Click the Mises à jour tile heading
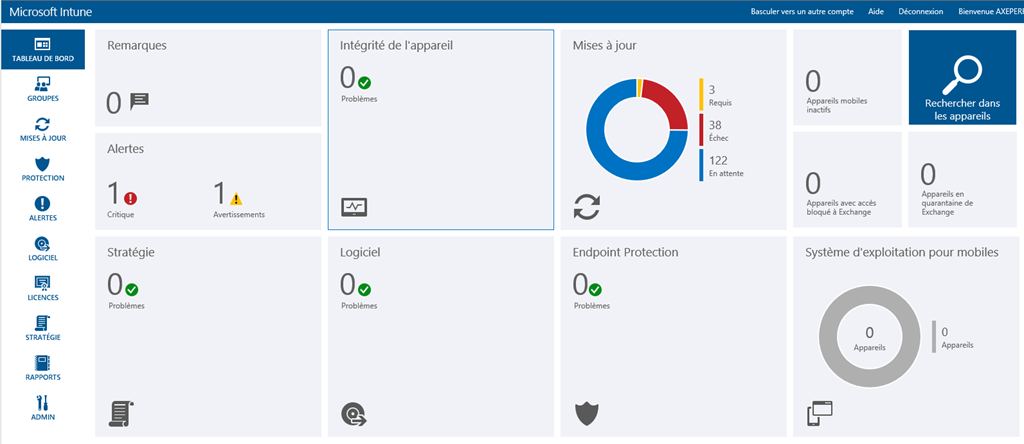Image resolution: width=1024 pixels, height=444 pixels. (x=605, y=46)
